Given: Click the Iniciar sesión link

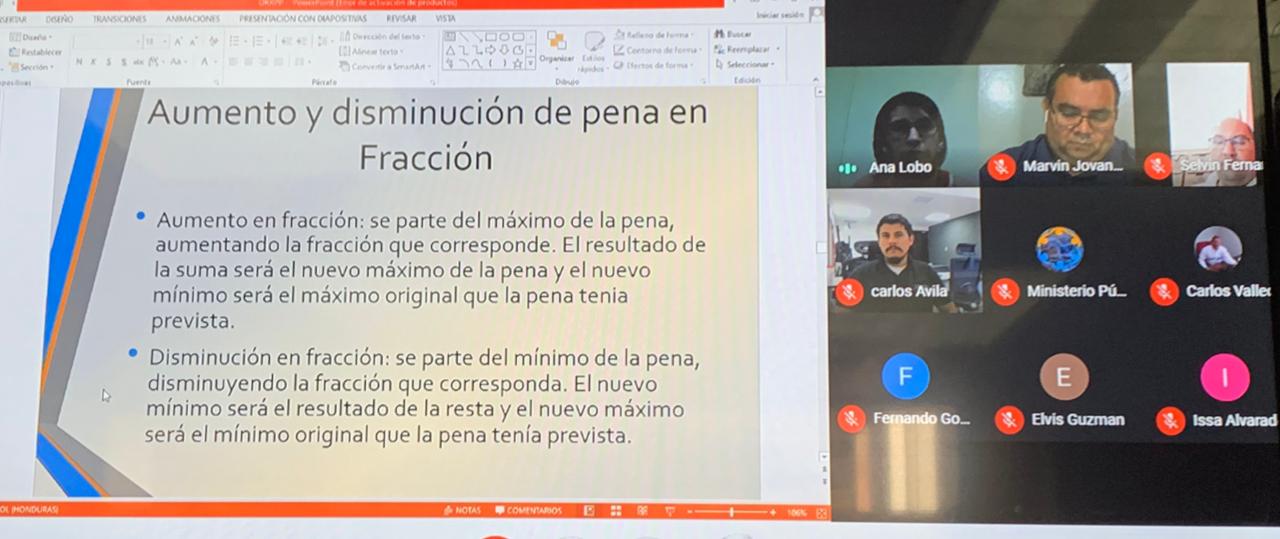Looking at the screenshot, I should tap(780, 15).
